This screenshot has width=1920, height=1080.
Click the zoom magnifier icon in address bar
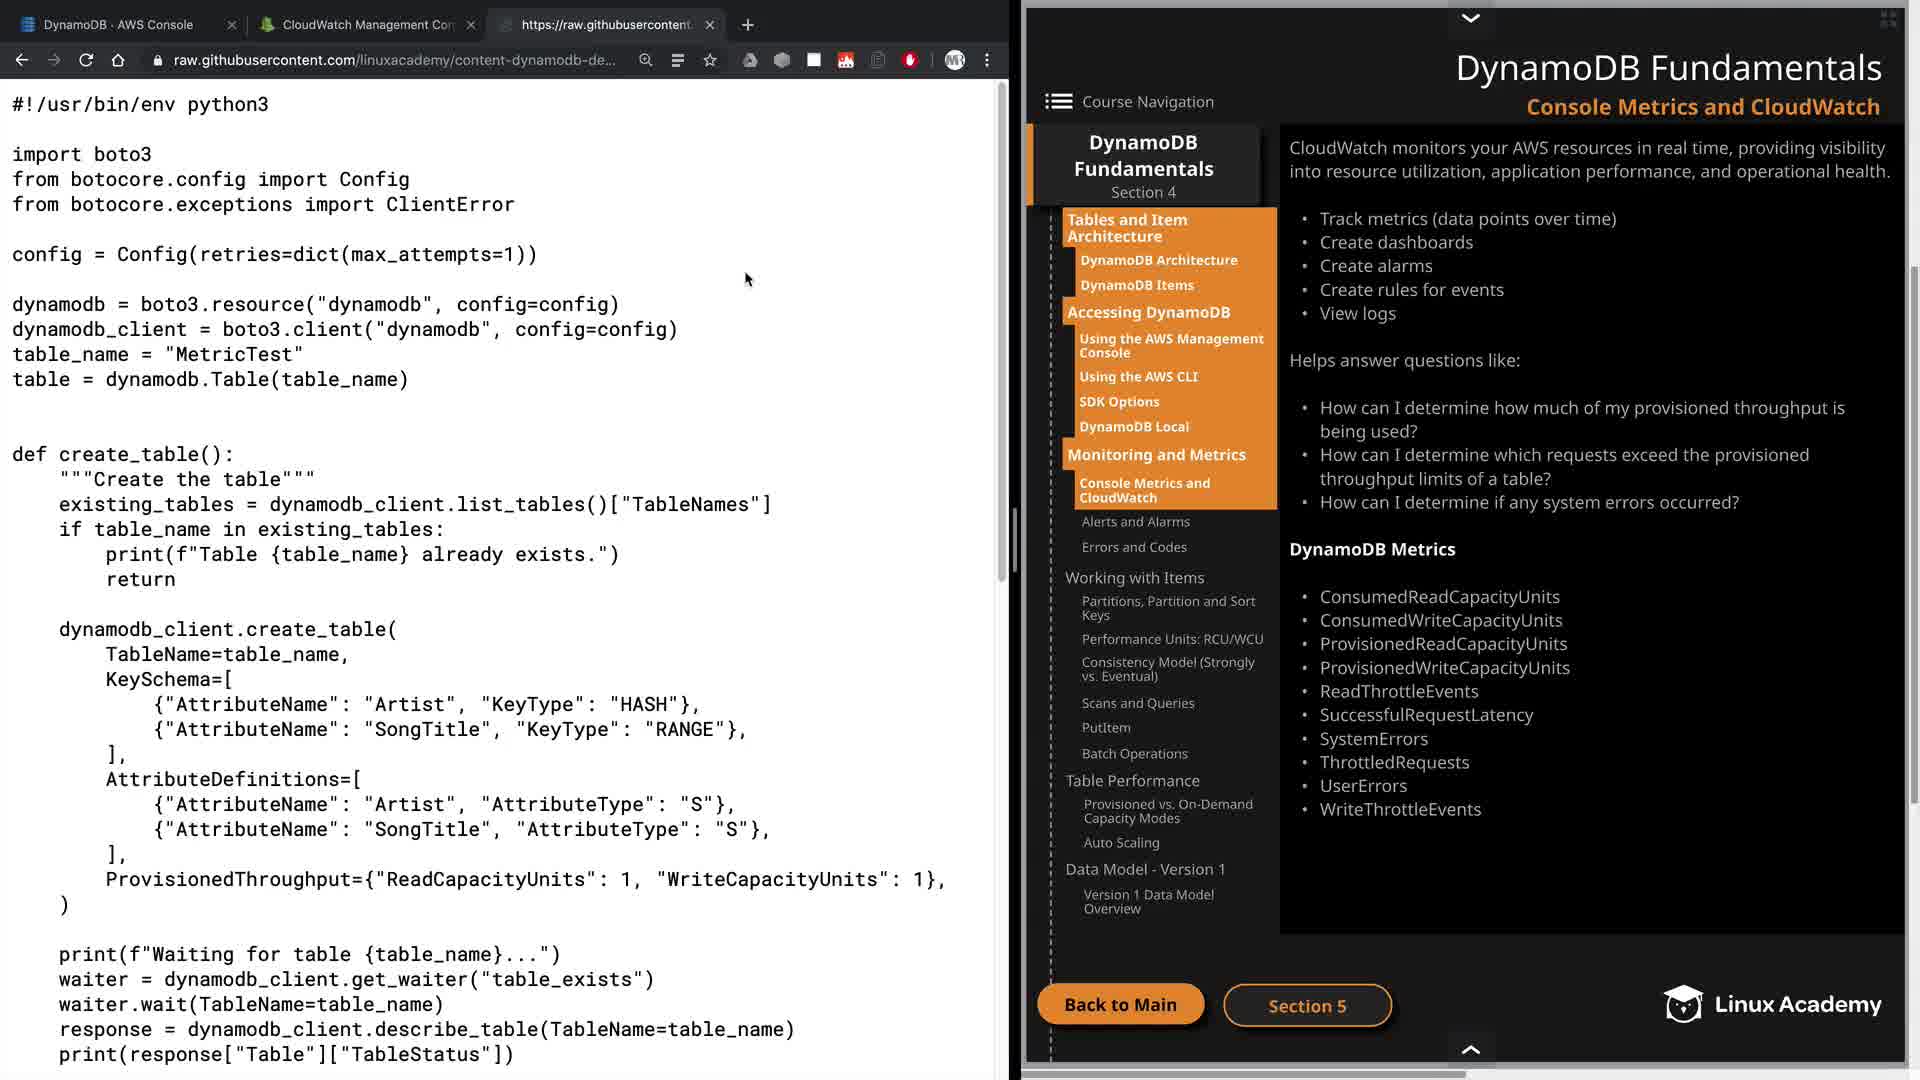tap(646, 60)
